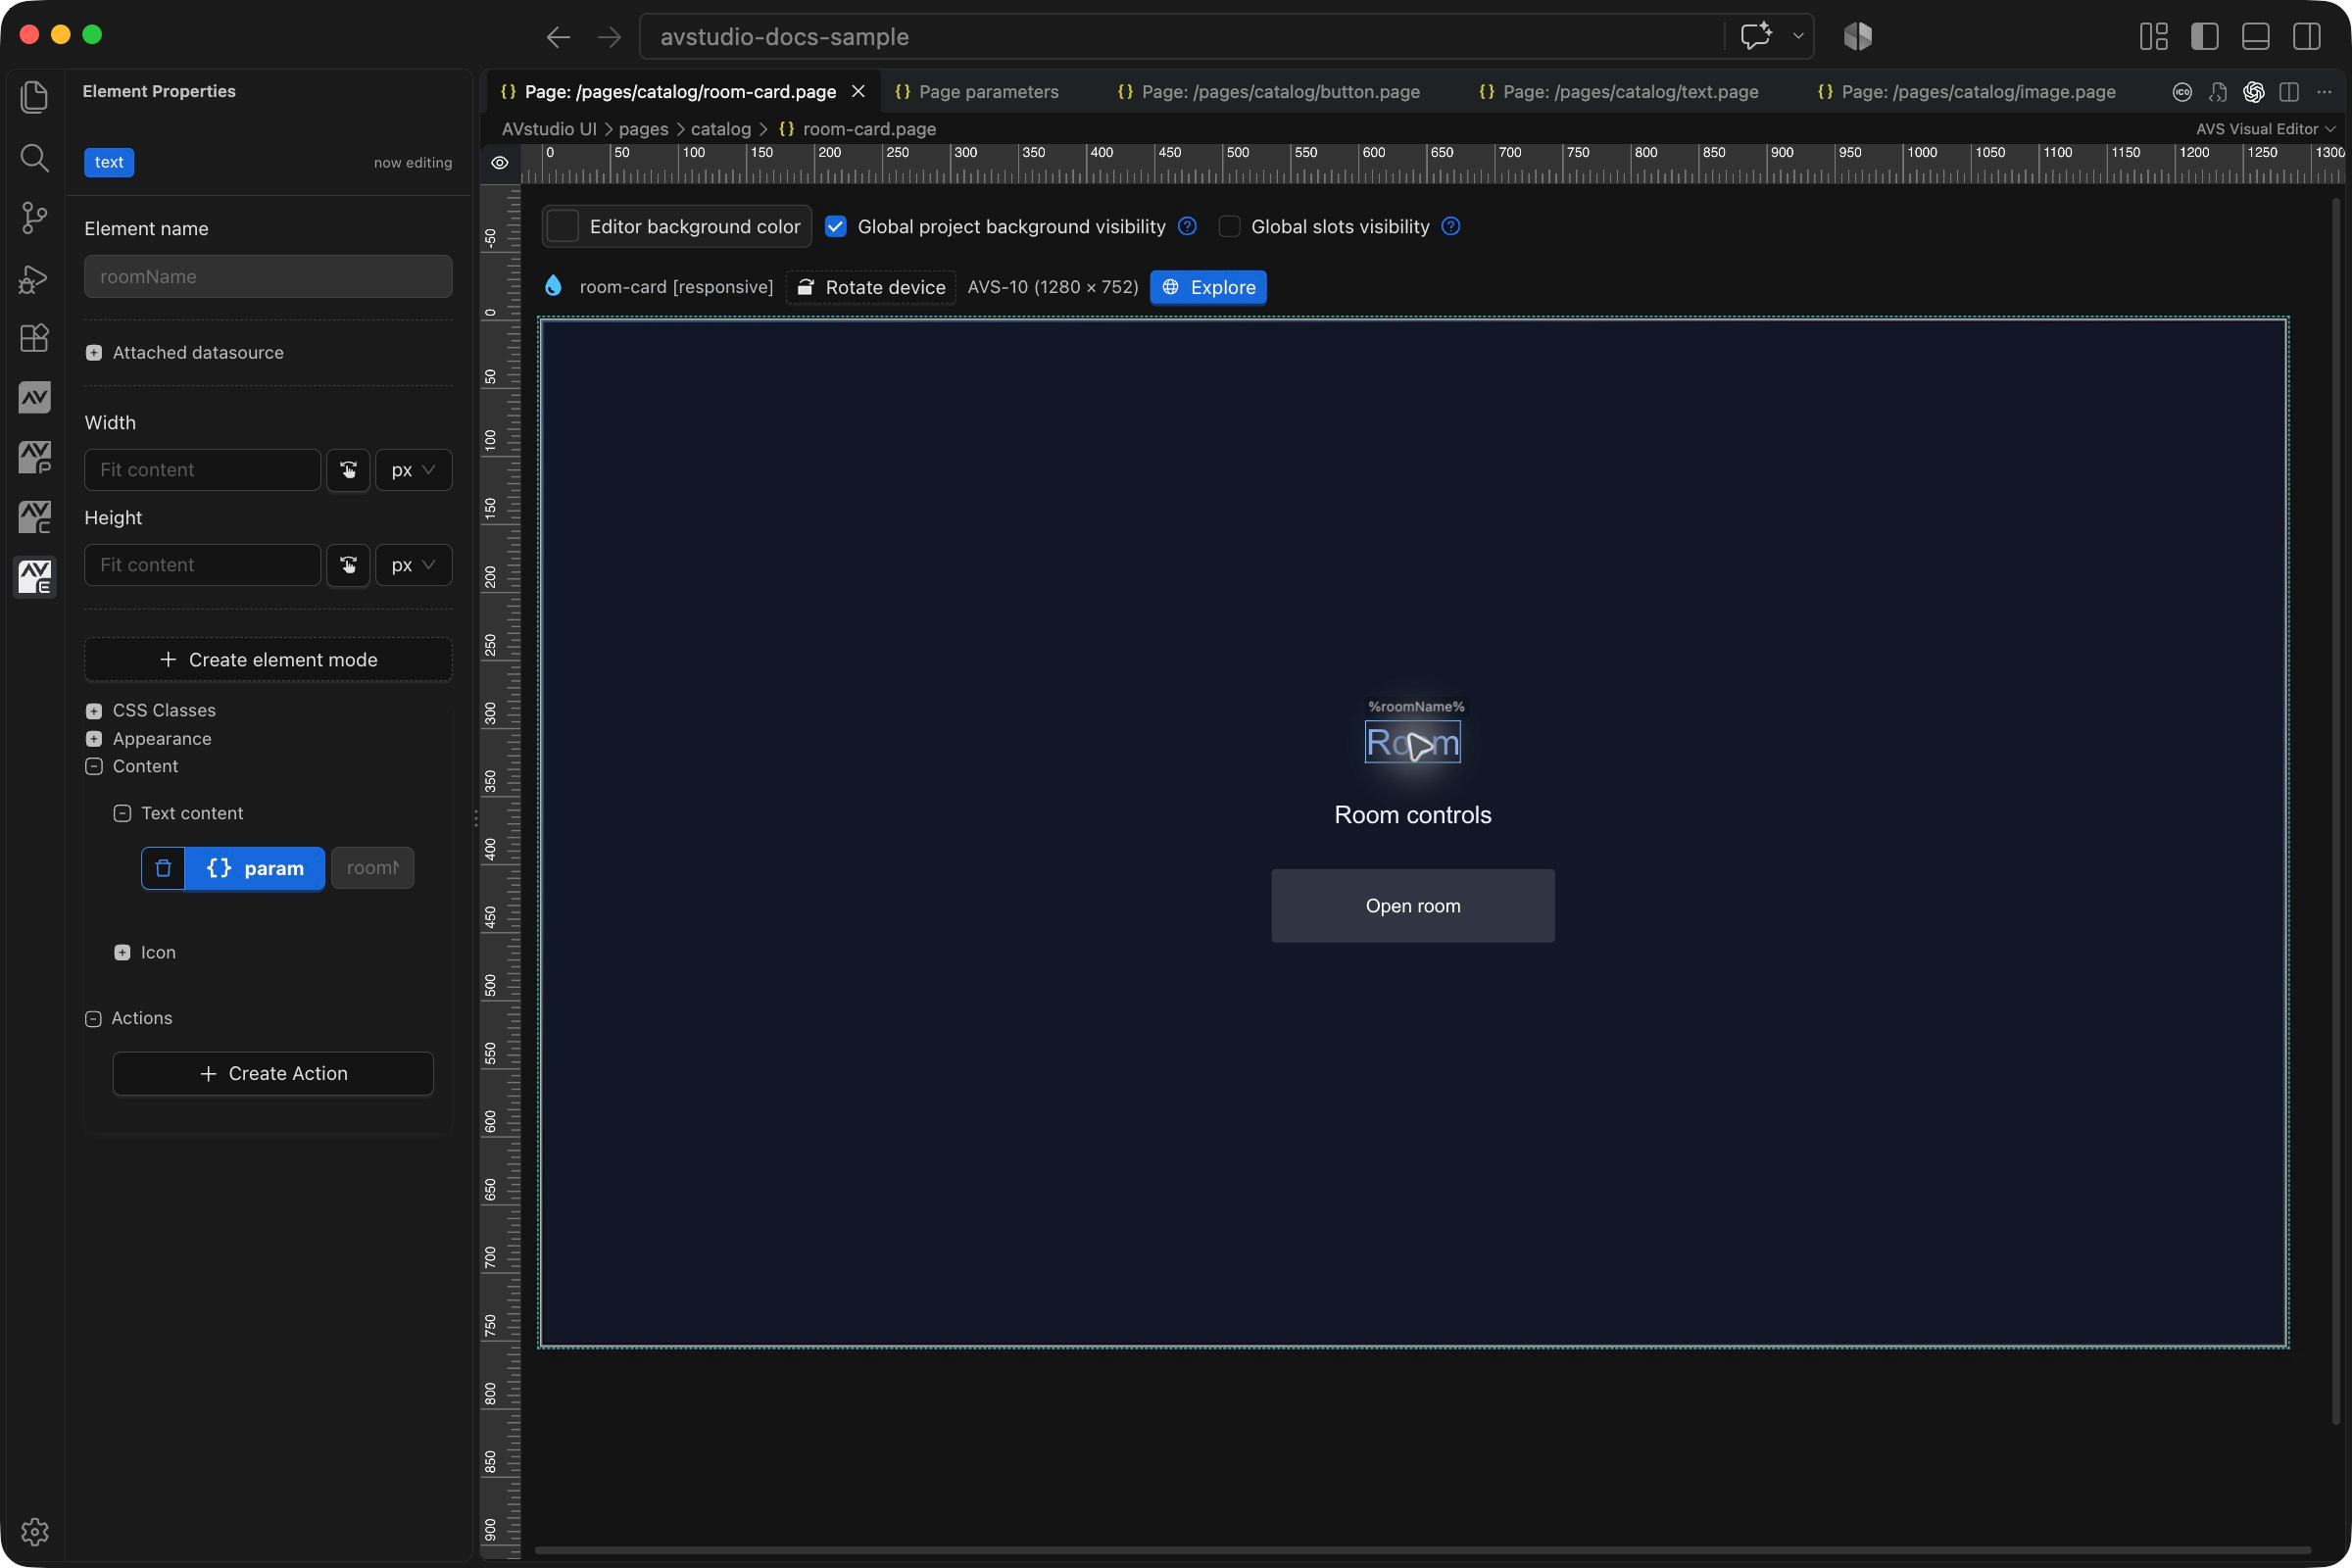
Task: Delete the param text content entry
Action: (163, 868)
